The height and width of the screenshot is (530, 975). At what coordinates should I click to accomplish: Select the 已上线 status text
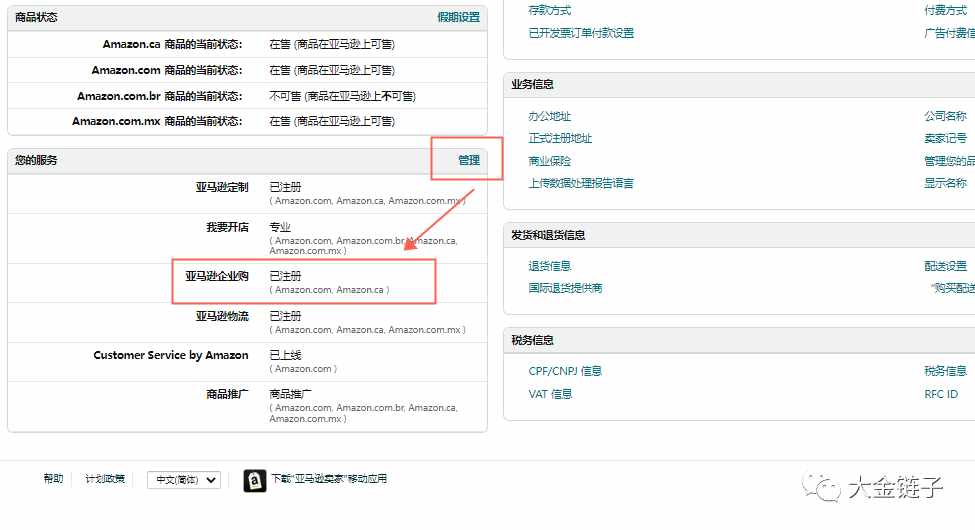point(285,355)
